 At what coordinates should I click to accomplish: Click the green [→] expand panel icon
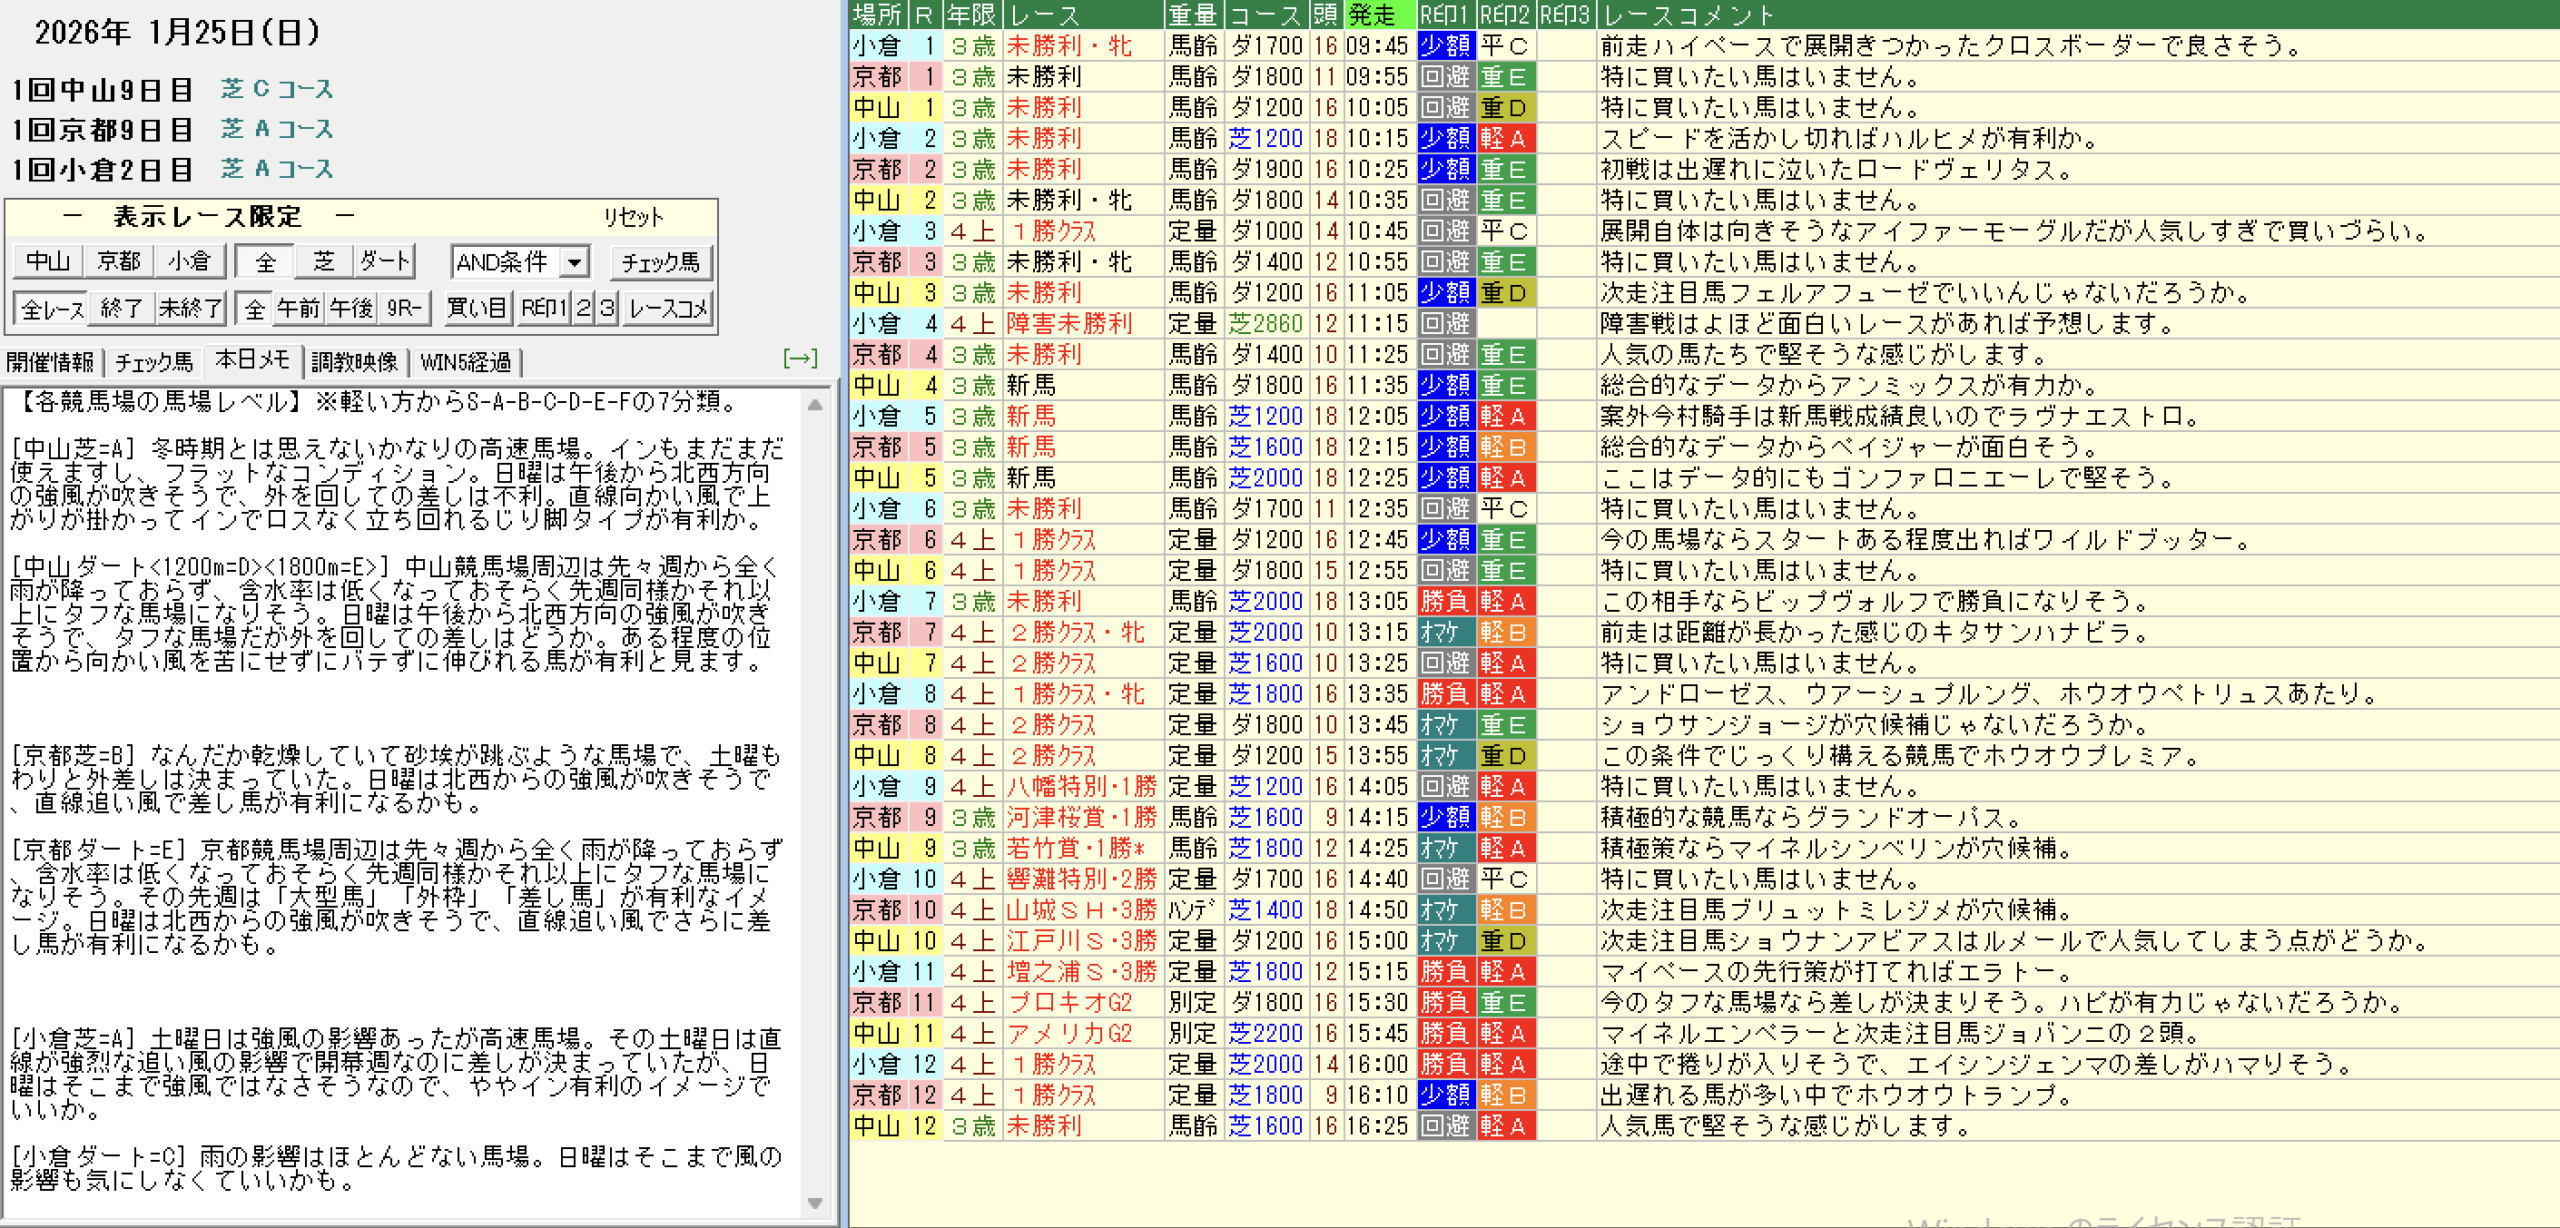(800, 358)
